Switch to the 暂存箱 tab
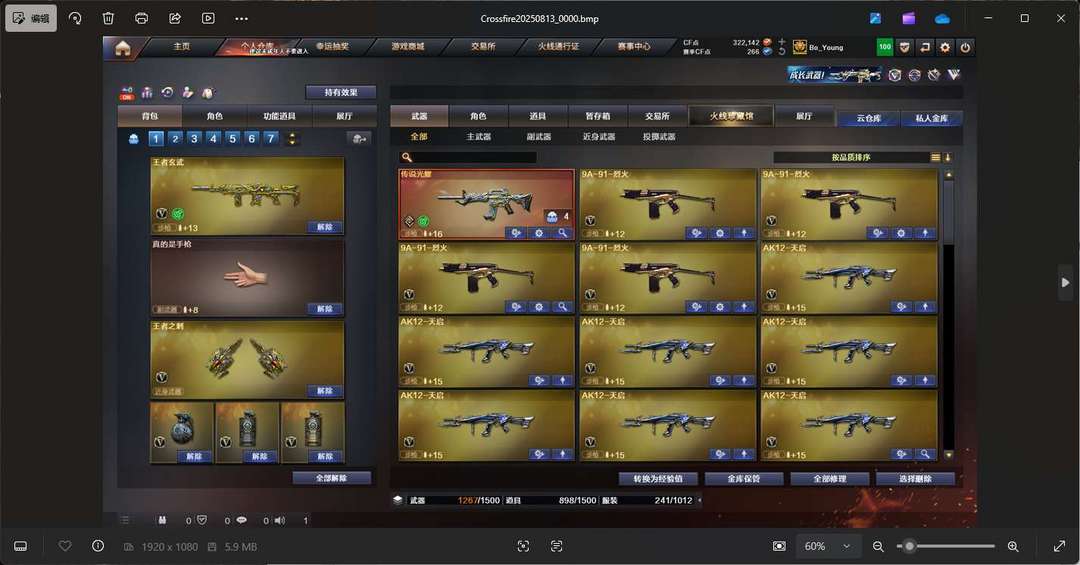This screenshot has width=1080, height=565. click(598, 116)
